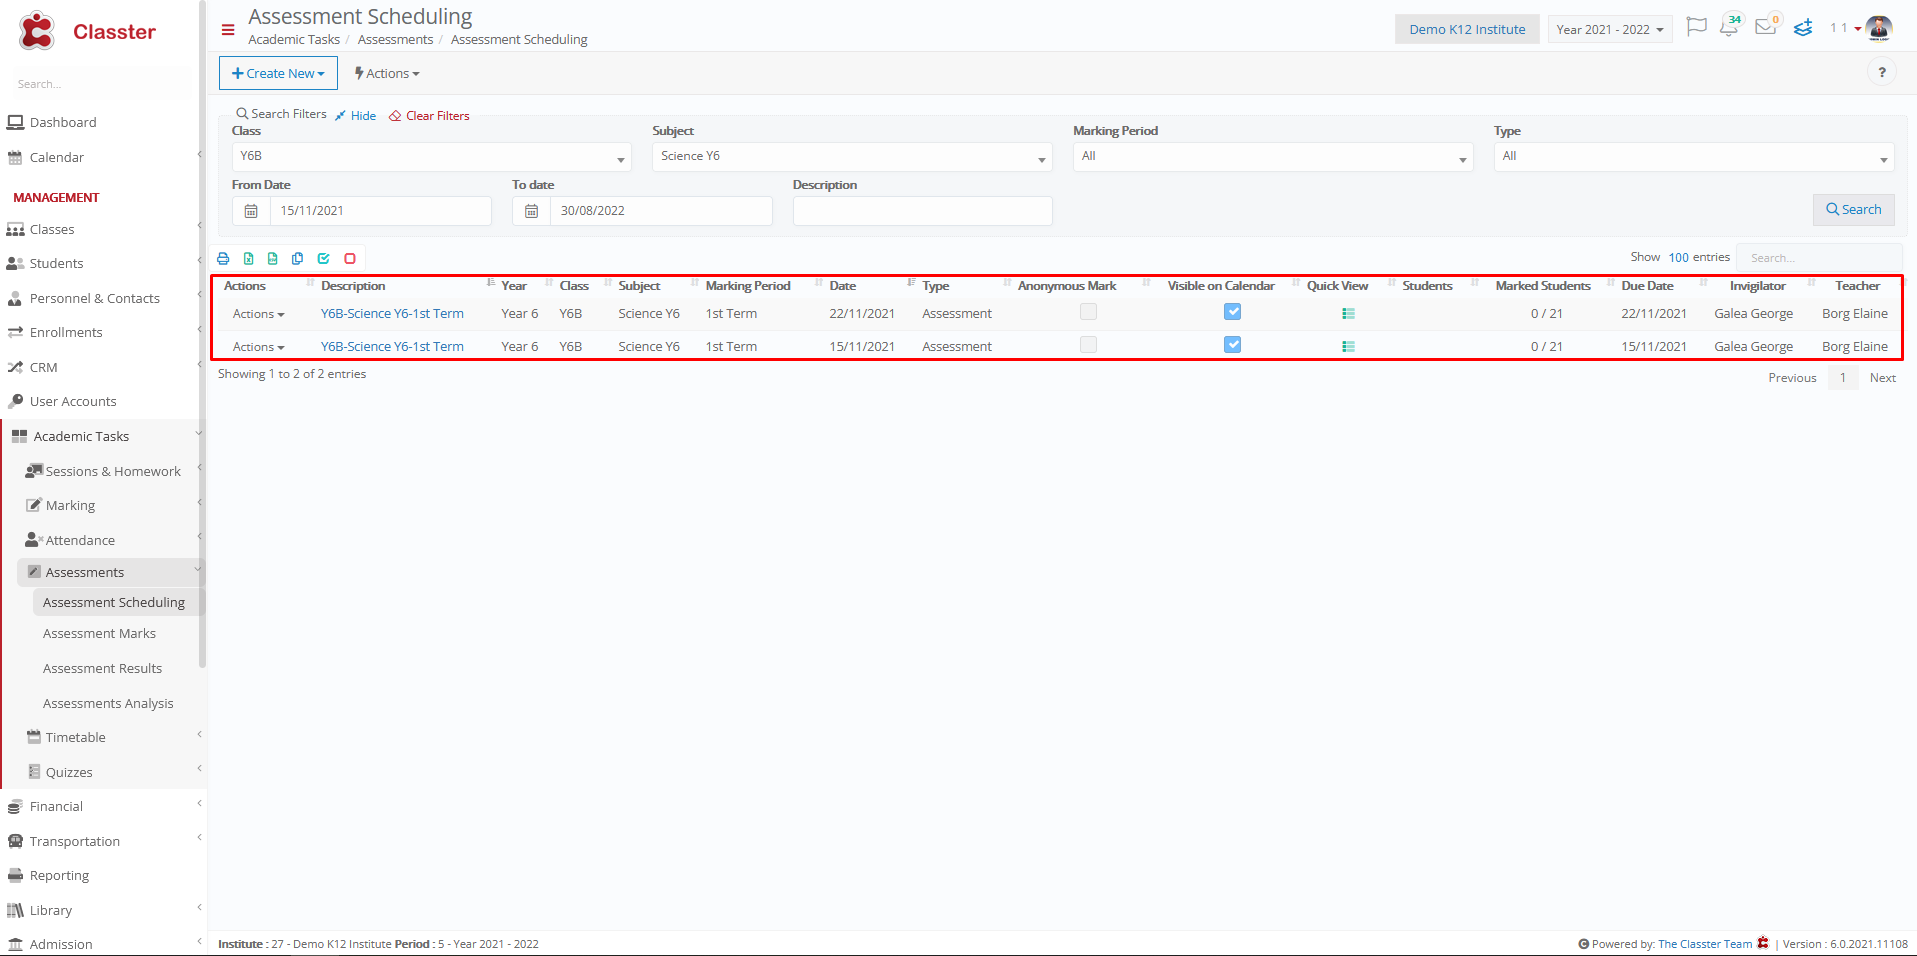
Task: Open Quick View for 15/11/2021 assessment
Action: 1348,347
